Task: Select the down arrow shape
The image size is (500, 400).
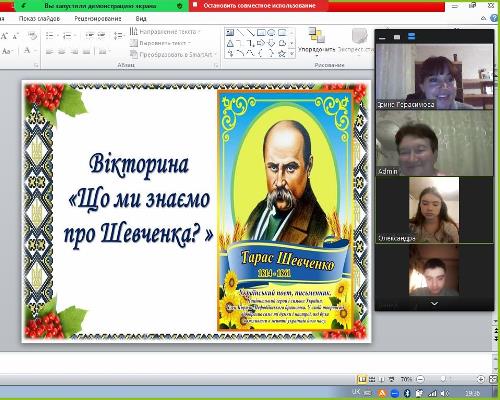Action: pos(271,43)
